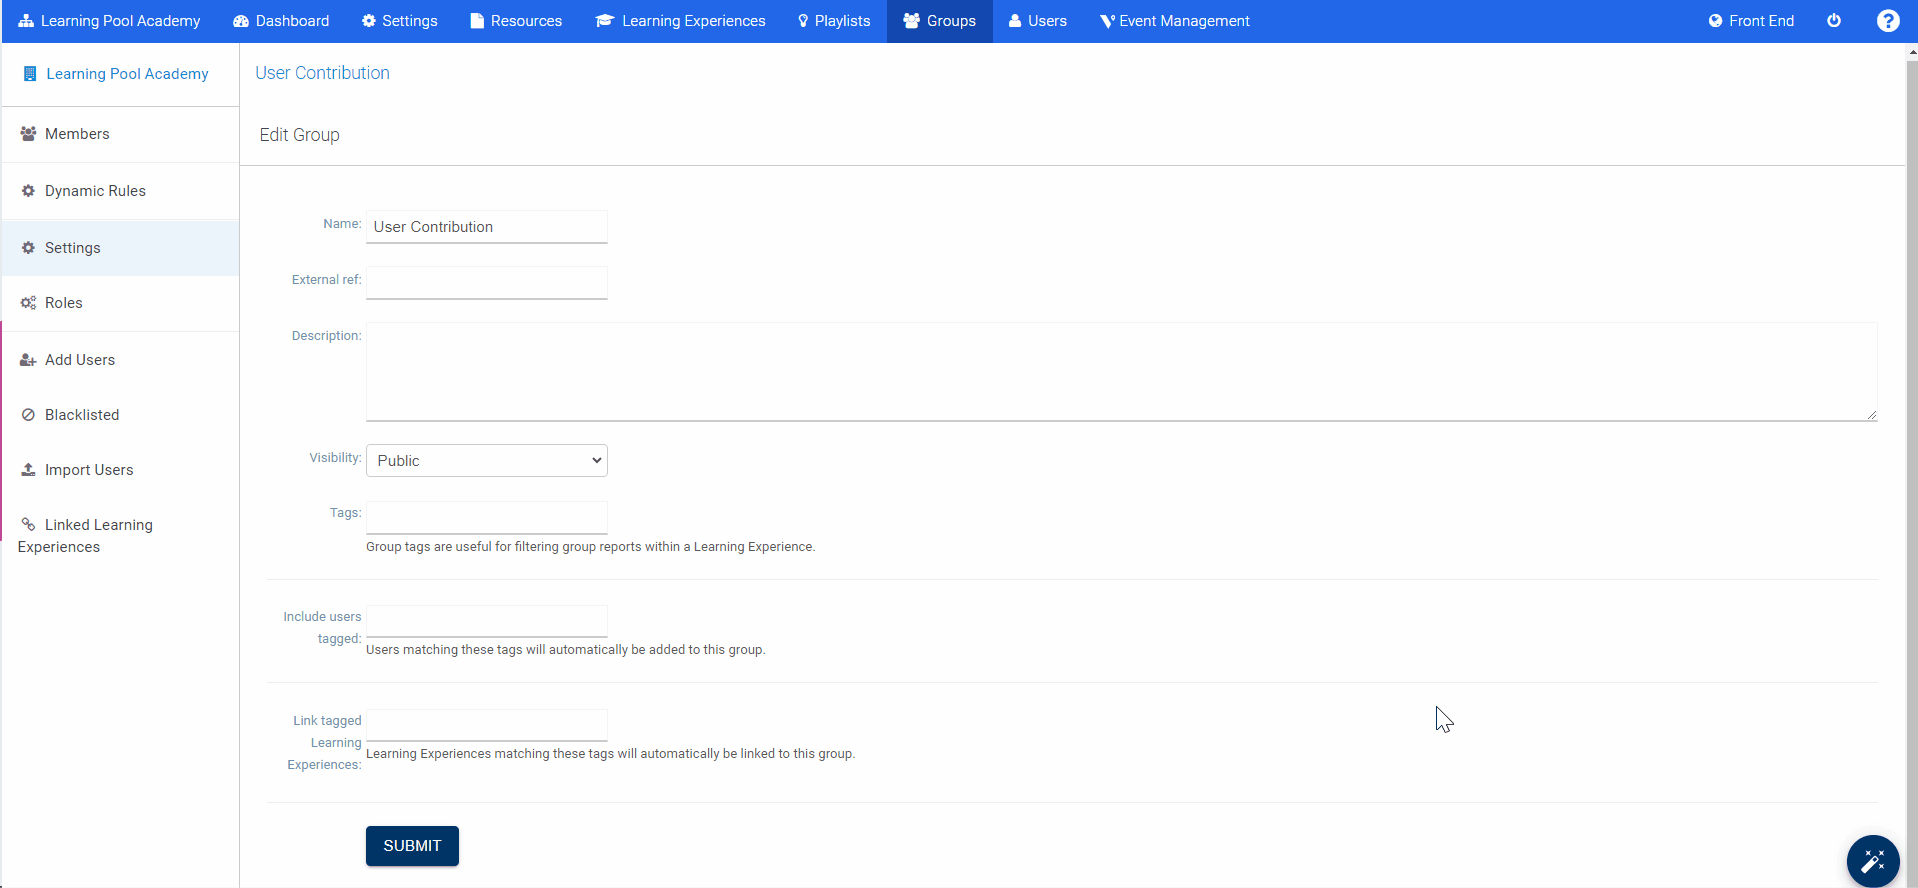Open the help question mark icon

[1887, 21]
